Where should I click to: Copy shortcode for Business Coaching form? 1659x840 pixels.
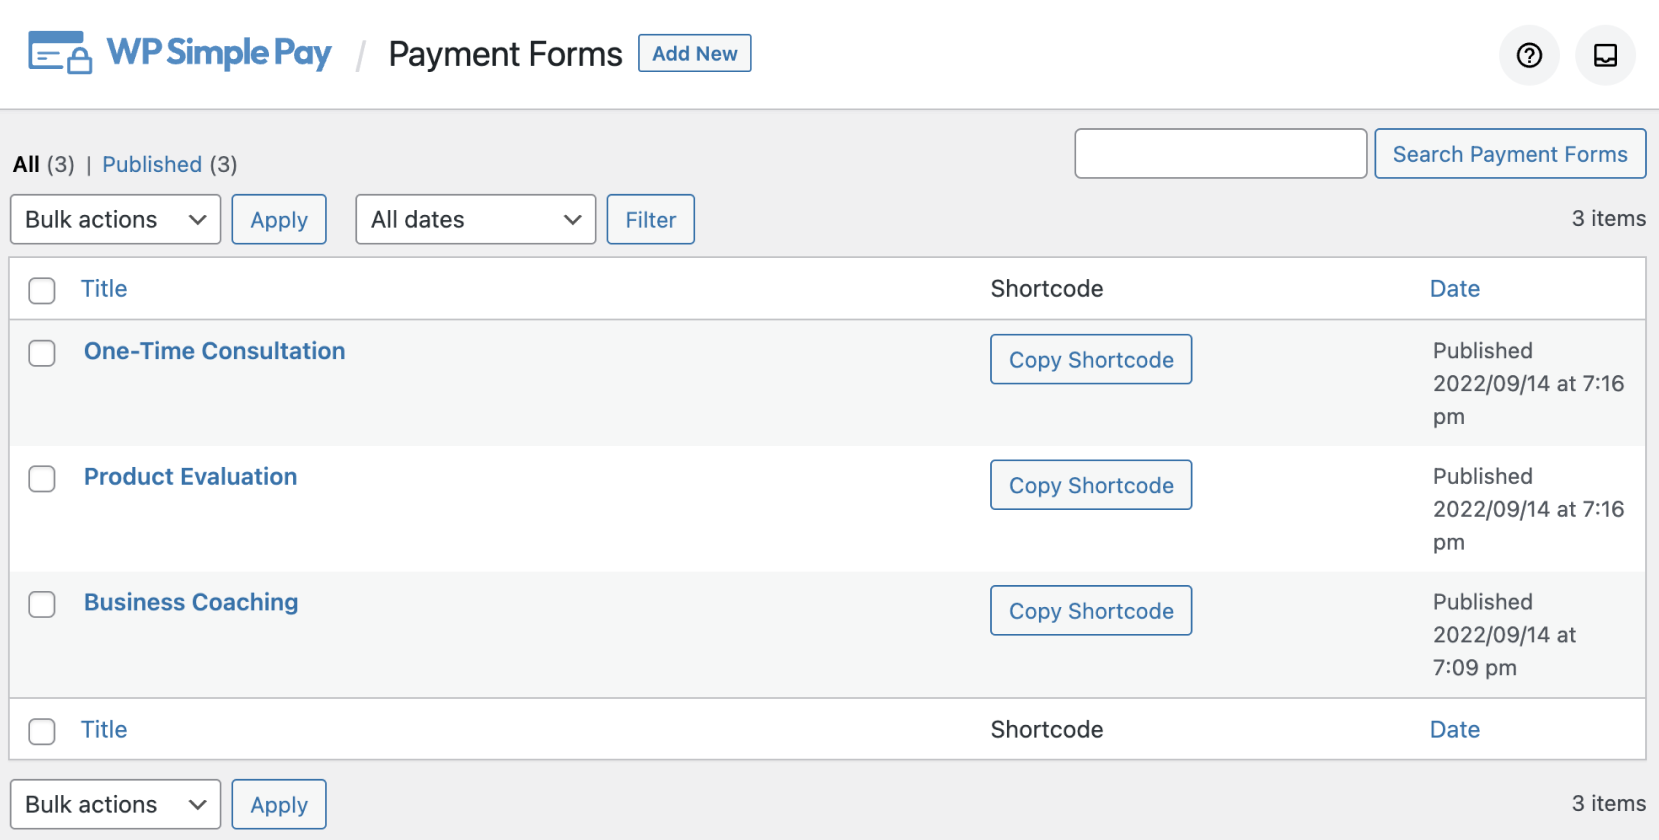tap(1091, 611)
